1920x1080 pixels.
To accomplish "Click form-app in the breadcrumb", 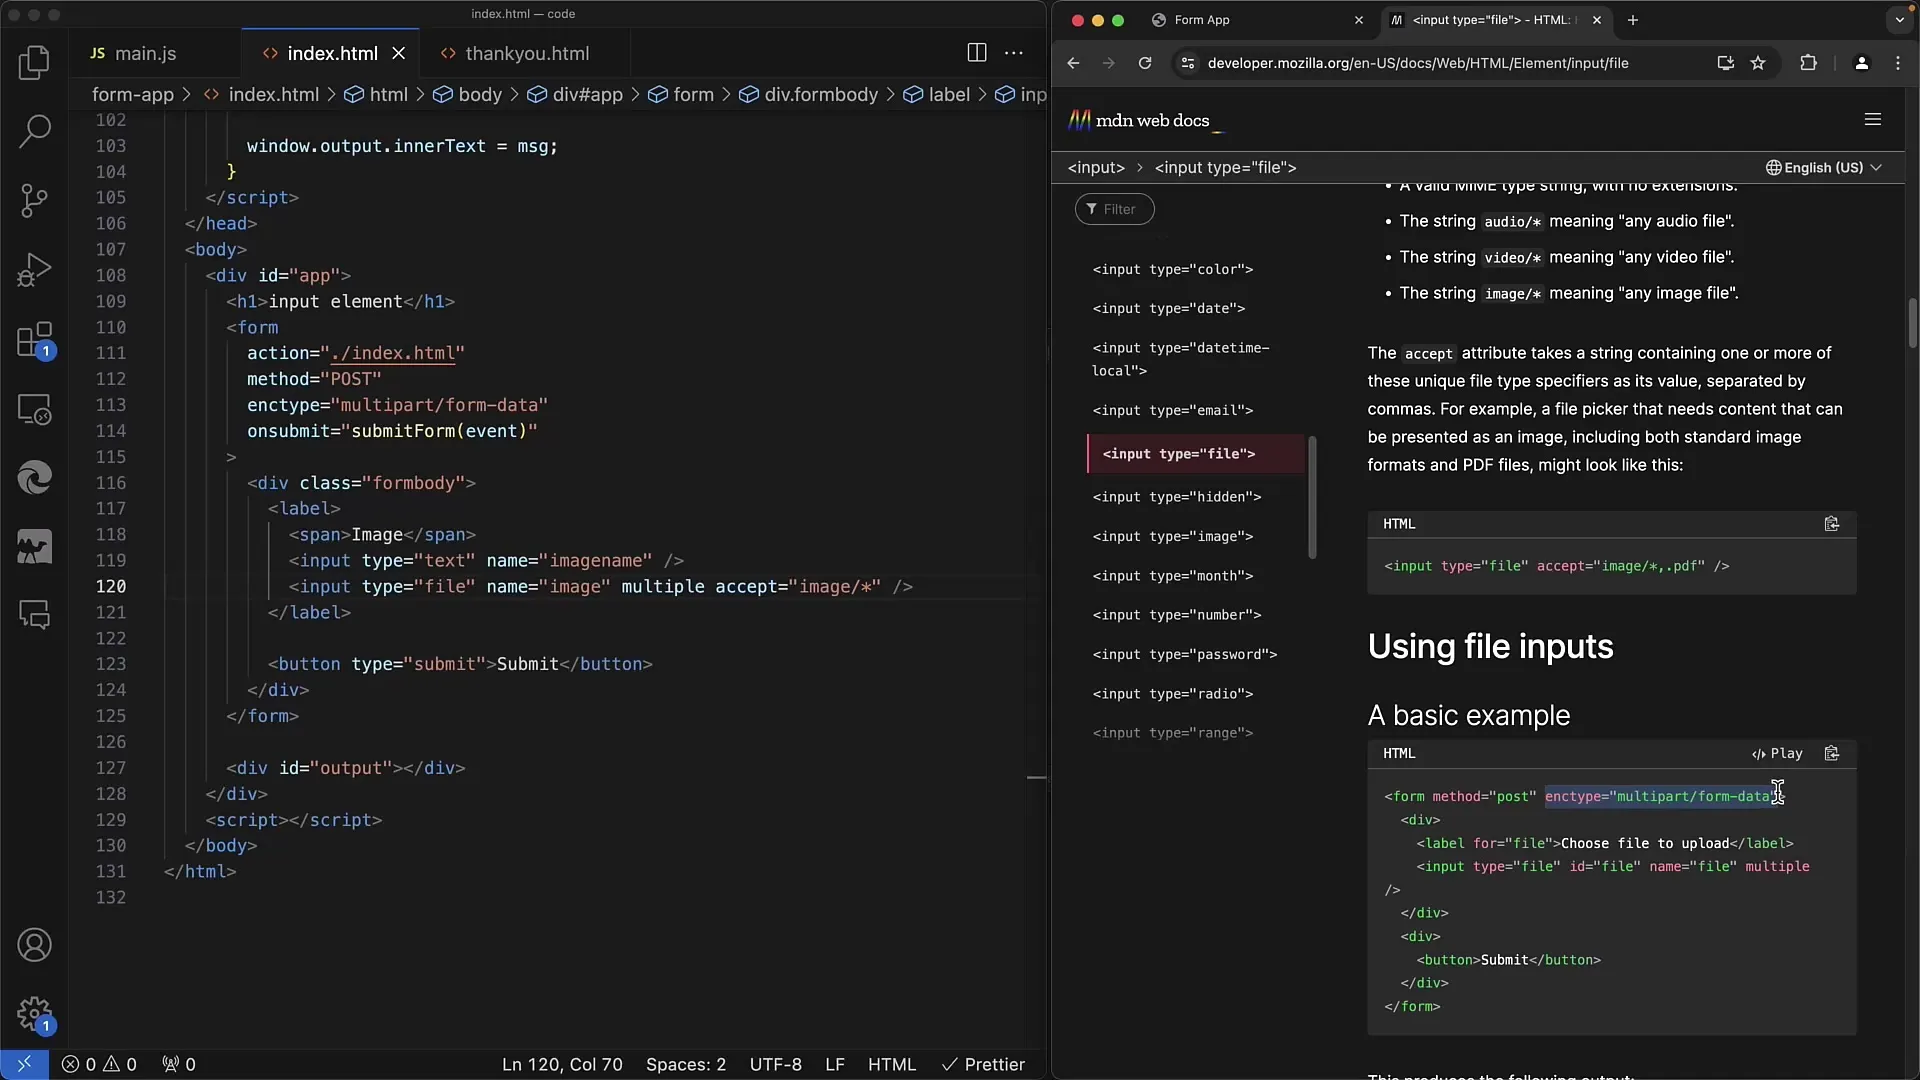I will tap(133, 94).
